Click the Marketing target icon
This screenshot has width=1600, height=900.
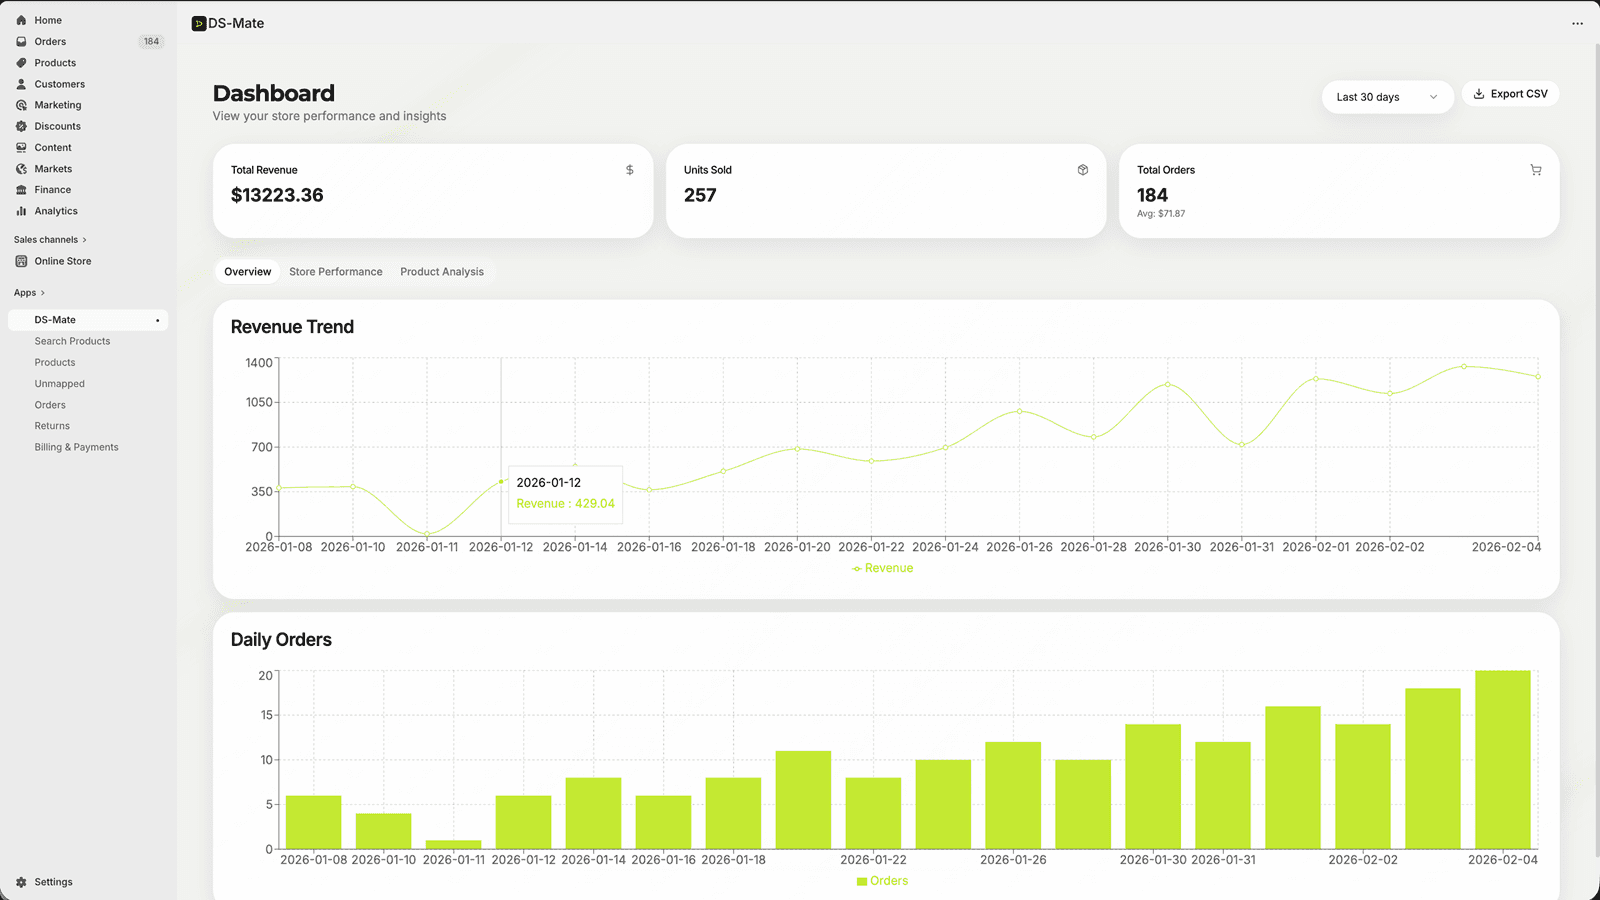click(21, 105)
